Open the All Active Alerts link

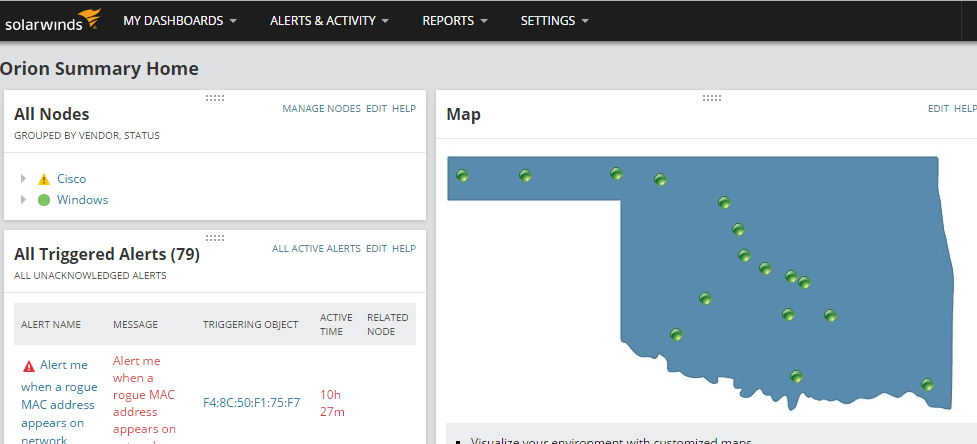click(x=317, y=248)
